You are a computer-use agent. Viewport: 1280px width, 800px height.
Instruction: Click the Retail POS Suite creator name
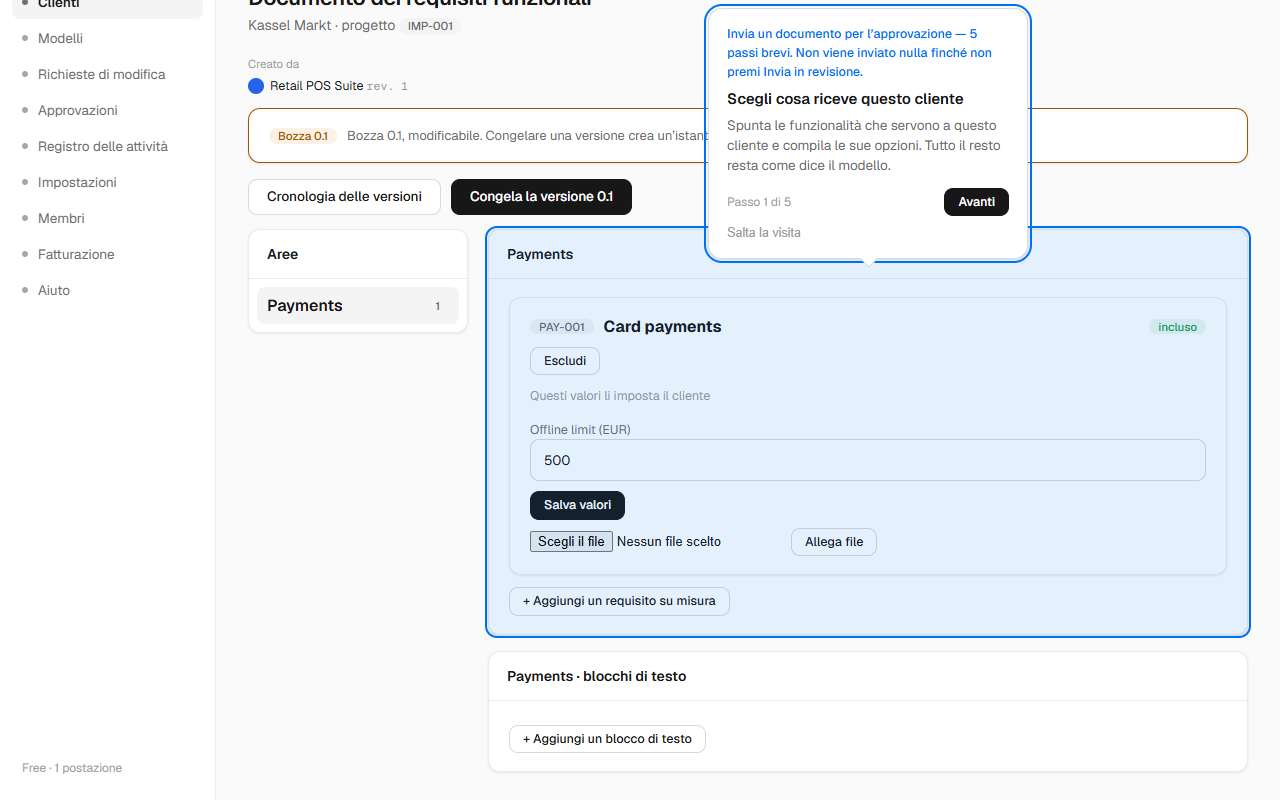317,86
